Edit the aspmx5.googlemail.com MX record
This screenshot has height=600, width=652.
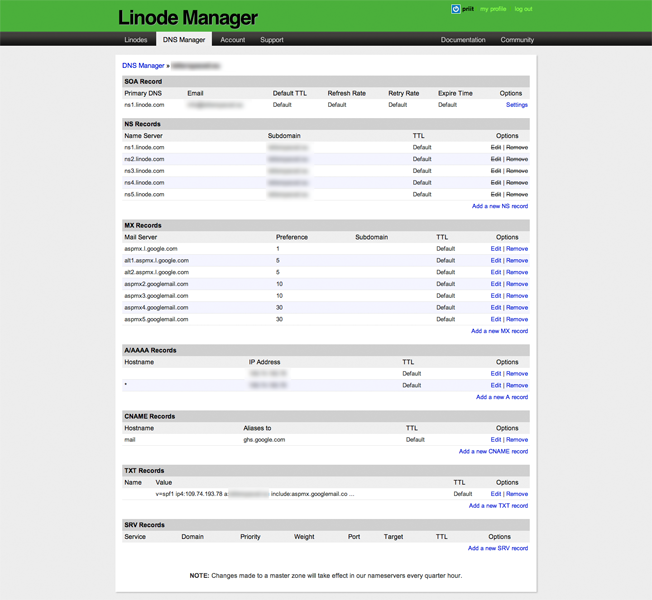[495, 320]
